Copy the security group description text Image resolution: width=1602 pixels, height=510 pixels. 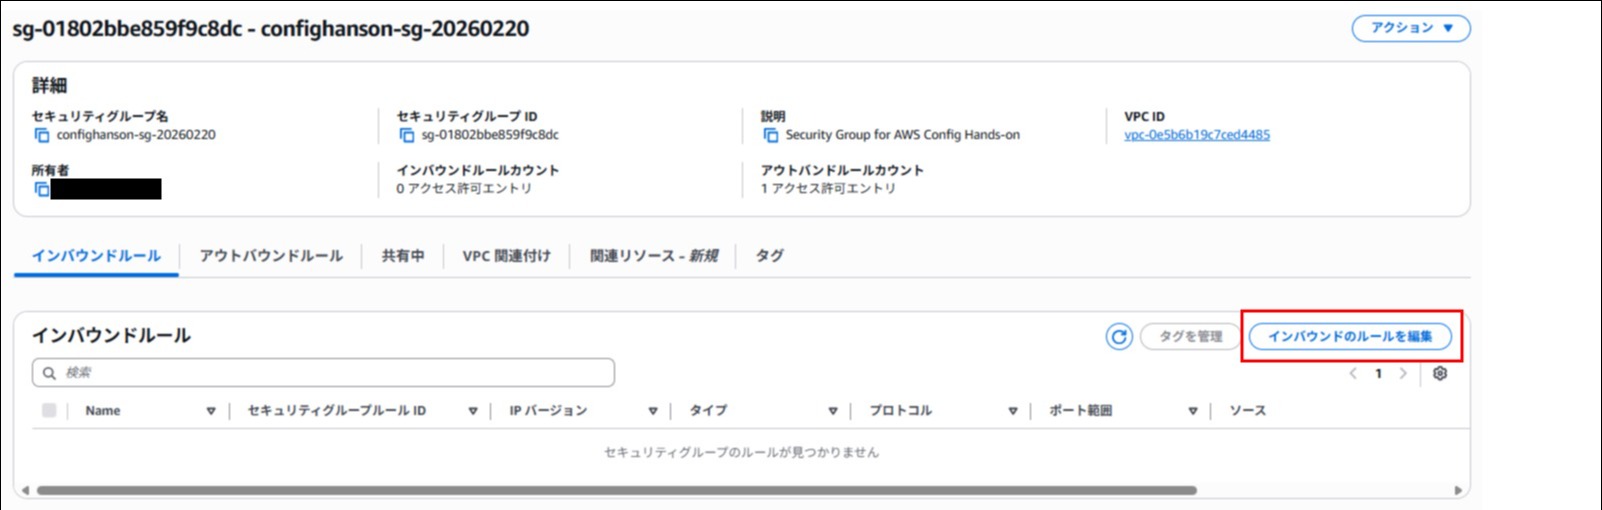tap(770, 135)
